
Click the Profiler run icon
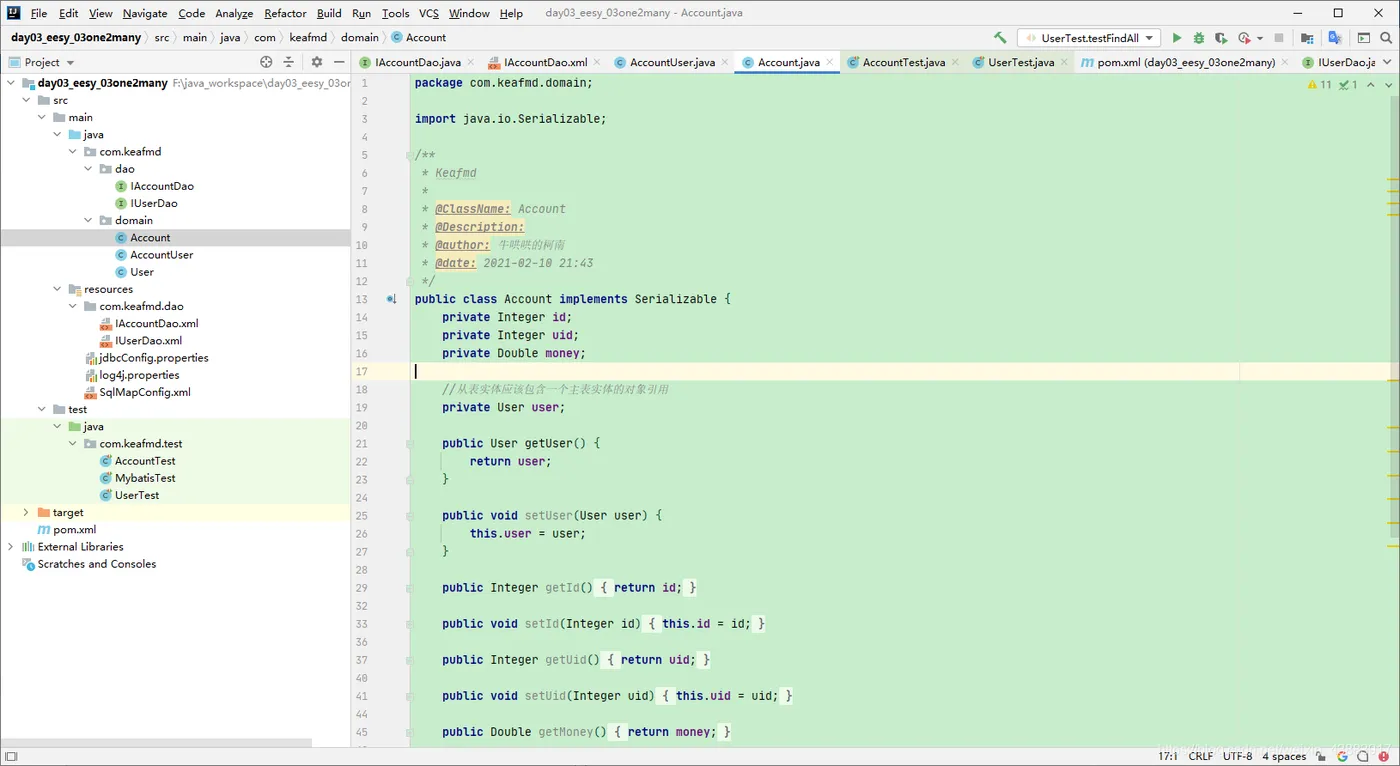(1244, 38)
